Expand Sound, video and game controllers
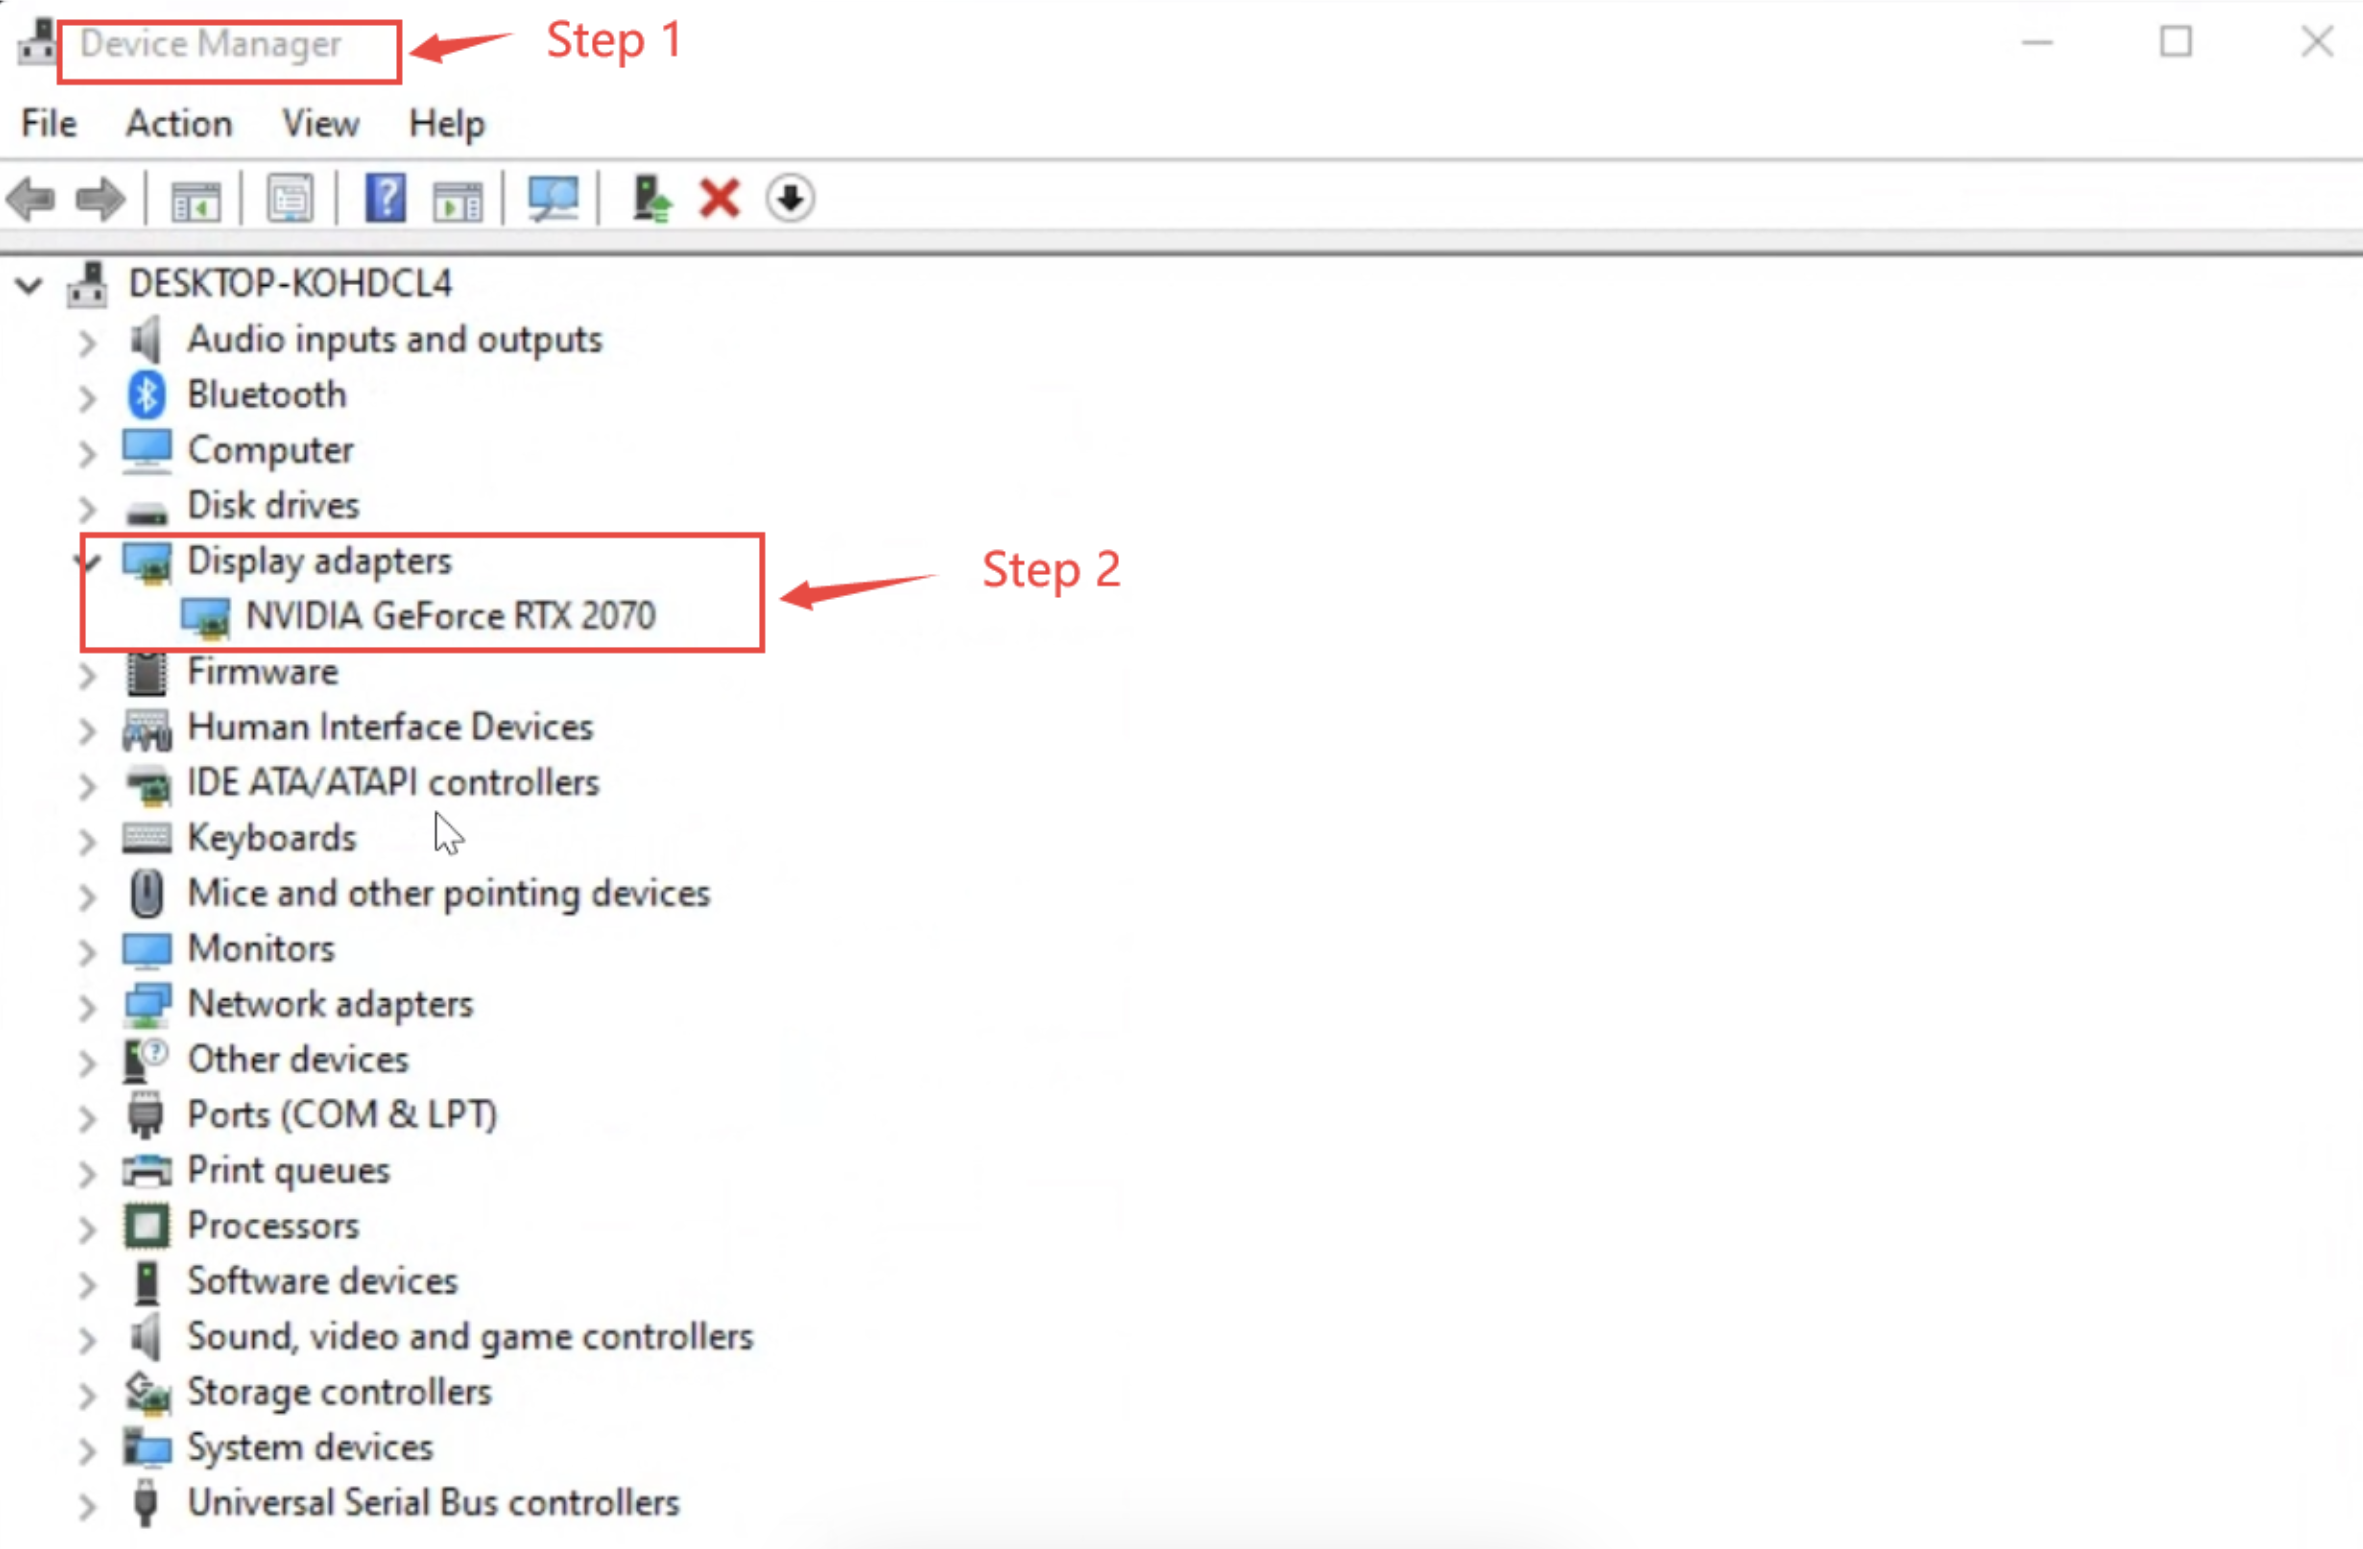The width and height of the screenshot is (2363, 1549). point(88,1340)
